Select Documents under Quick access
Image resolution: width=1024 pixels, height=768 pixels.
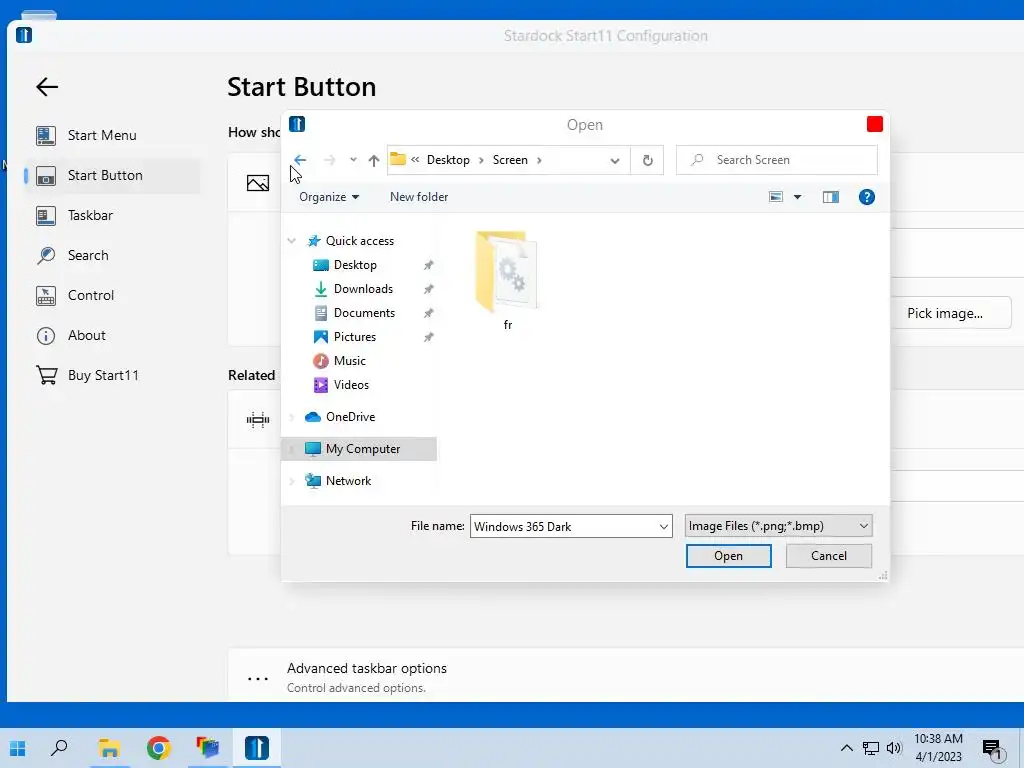364,313
